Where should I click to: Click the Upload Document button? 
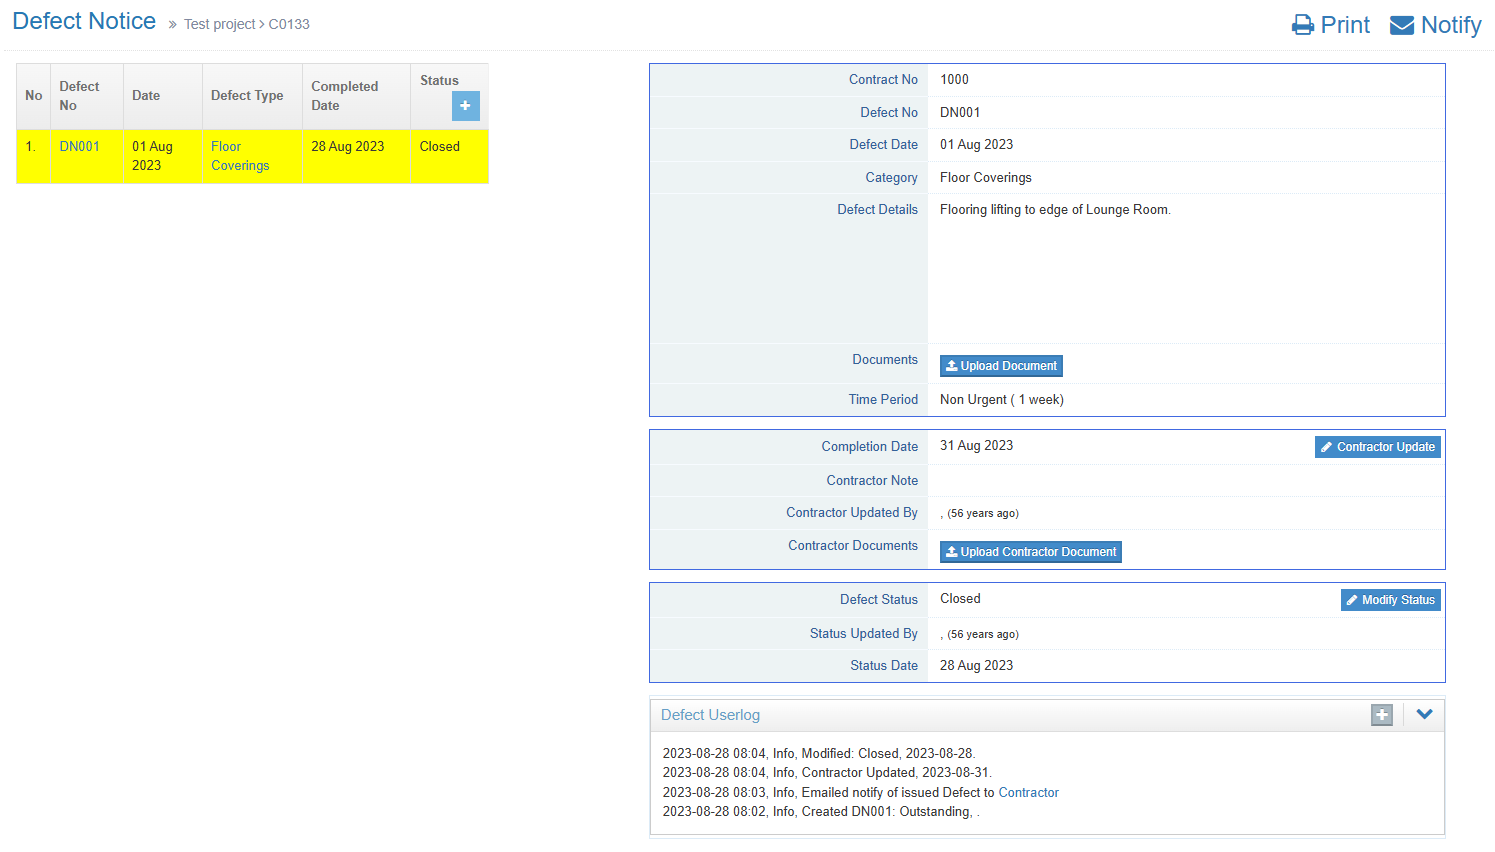pyautogui.click(x=1001, y=366)
